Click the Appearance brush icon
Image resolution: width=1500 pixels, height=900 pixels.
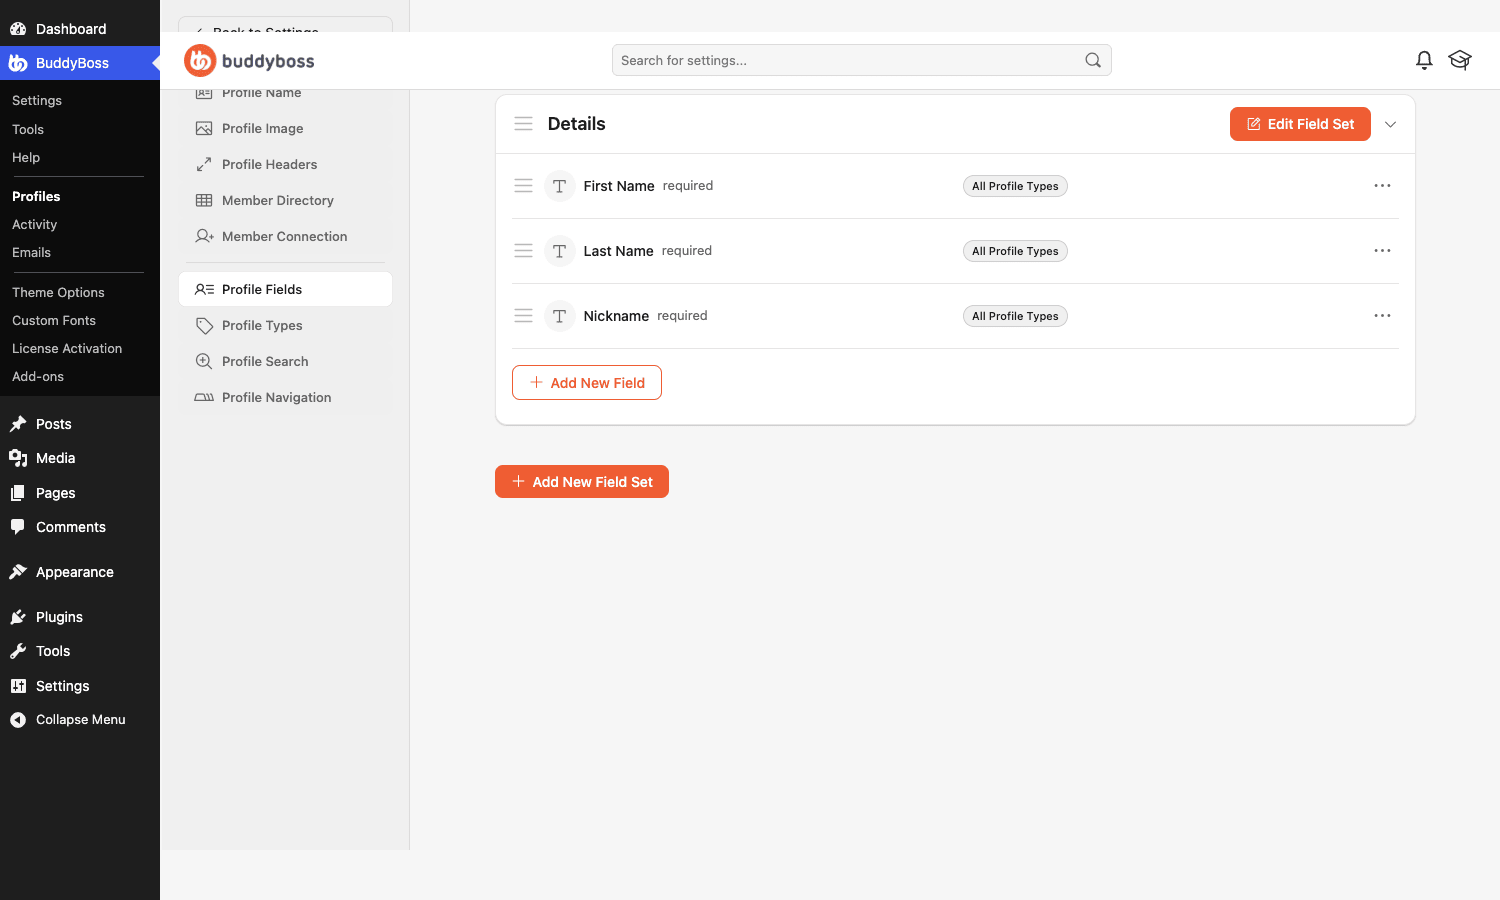click(x=18, y=572)
